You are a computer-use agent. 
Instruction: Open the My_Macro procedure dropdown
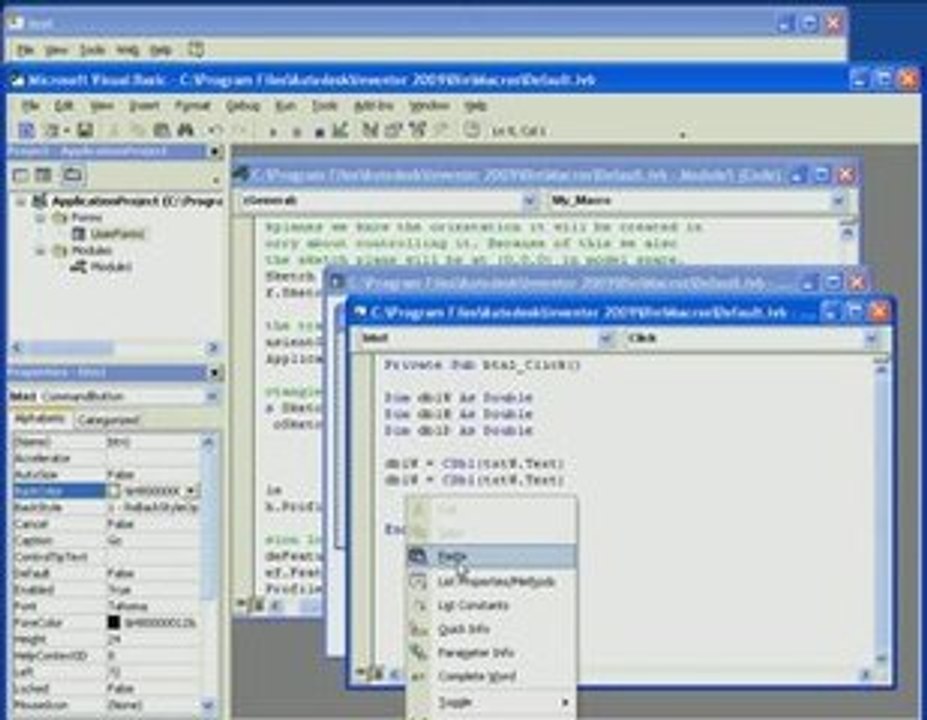pos(838,201)
